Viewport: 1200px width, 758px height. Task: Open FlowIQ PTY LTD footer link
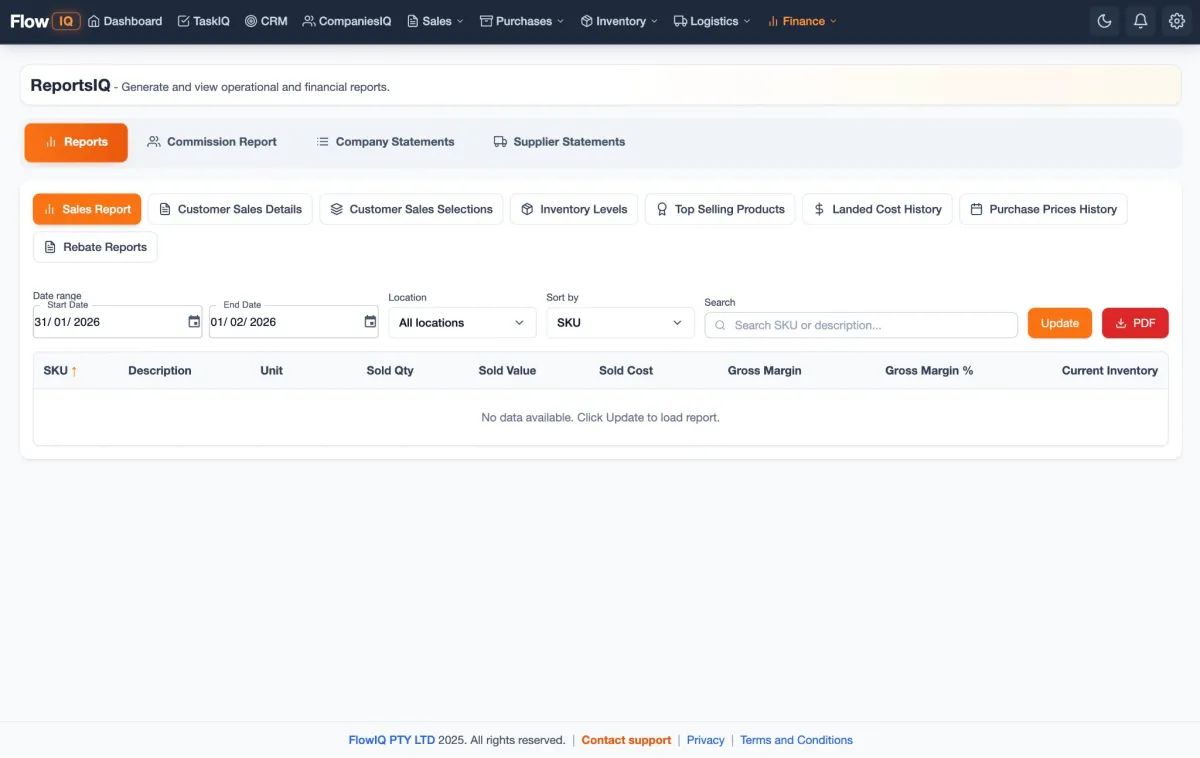click(x=392, y=740)
